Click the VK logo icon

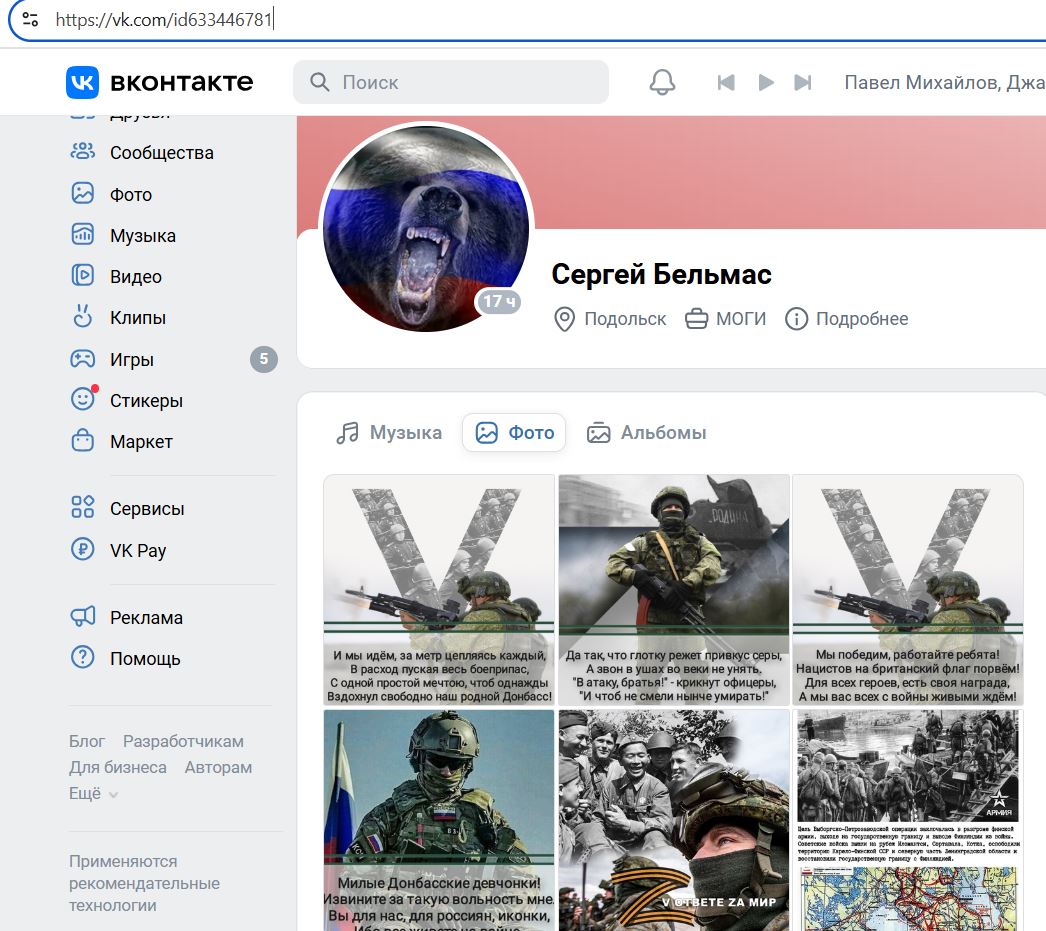82,82
